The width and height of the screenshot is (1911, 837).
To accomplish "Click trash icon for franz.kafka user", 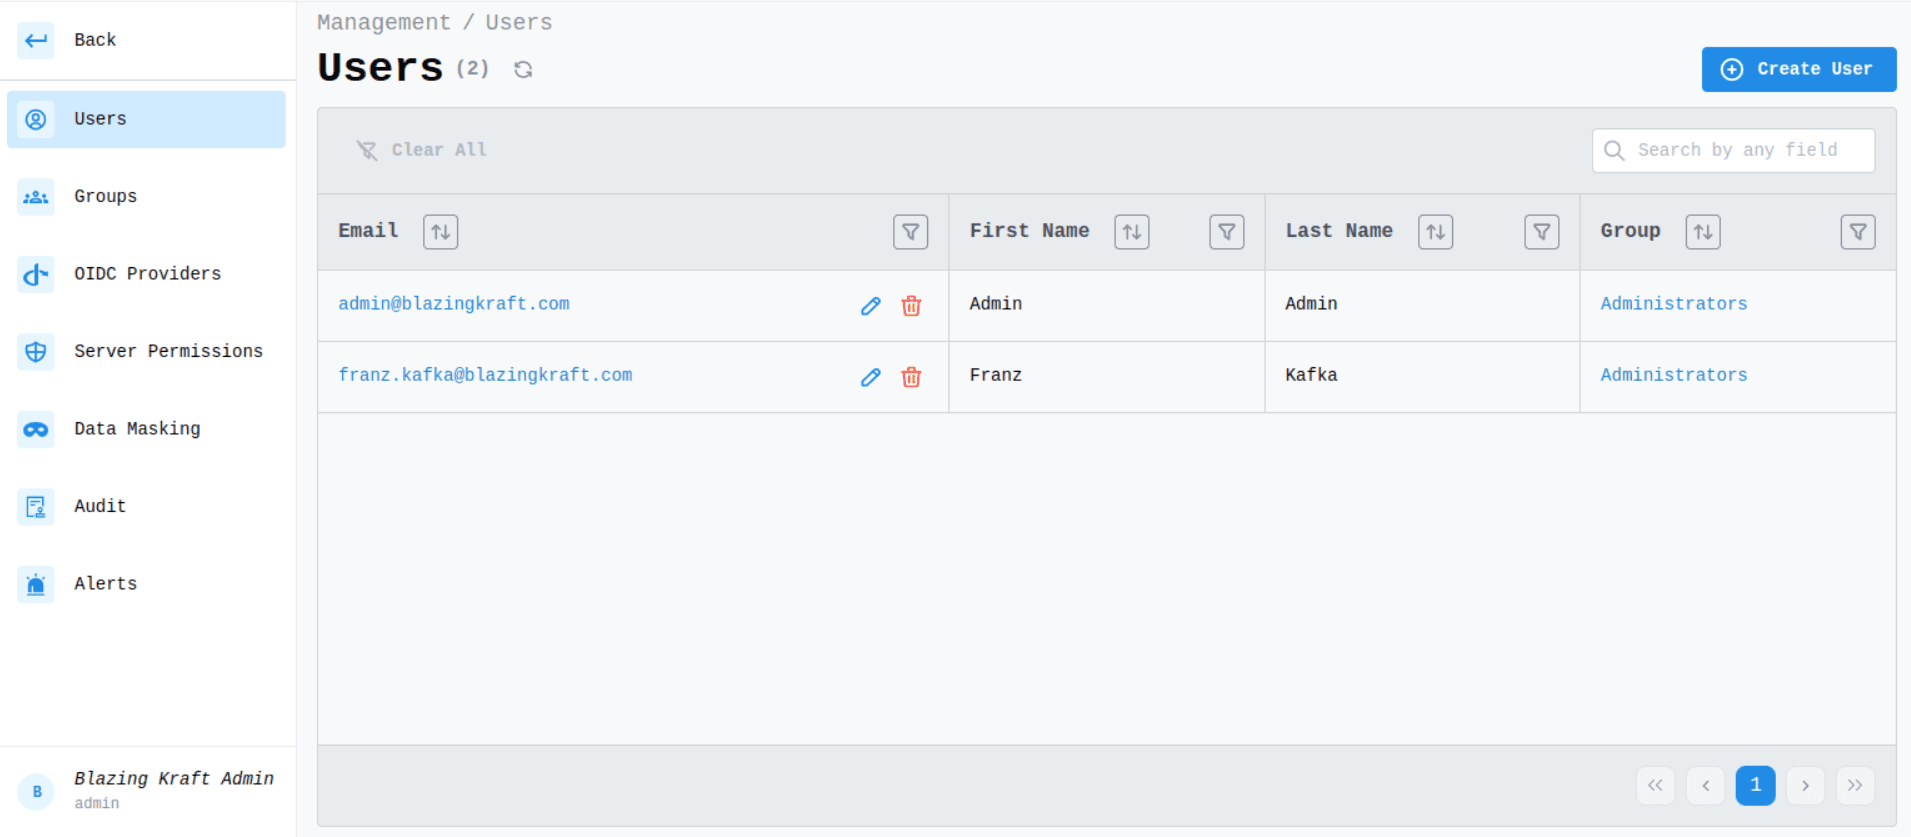I will point(911,377).
